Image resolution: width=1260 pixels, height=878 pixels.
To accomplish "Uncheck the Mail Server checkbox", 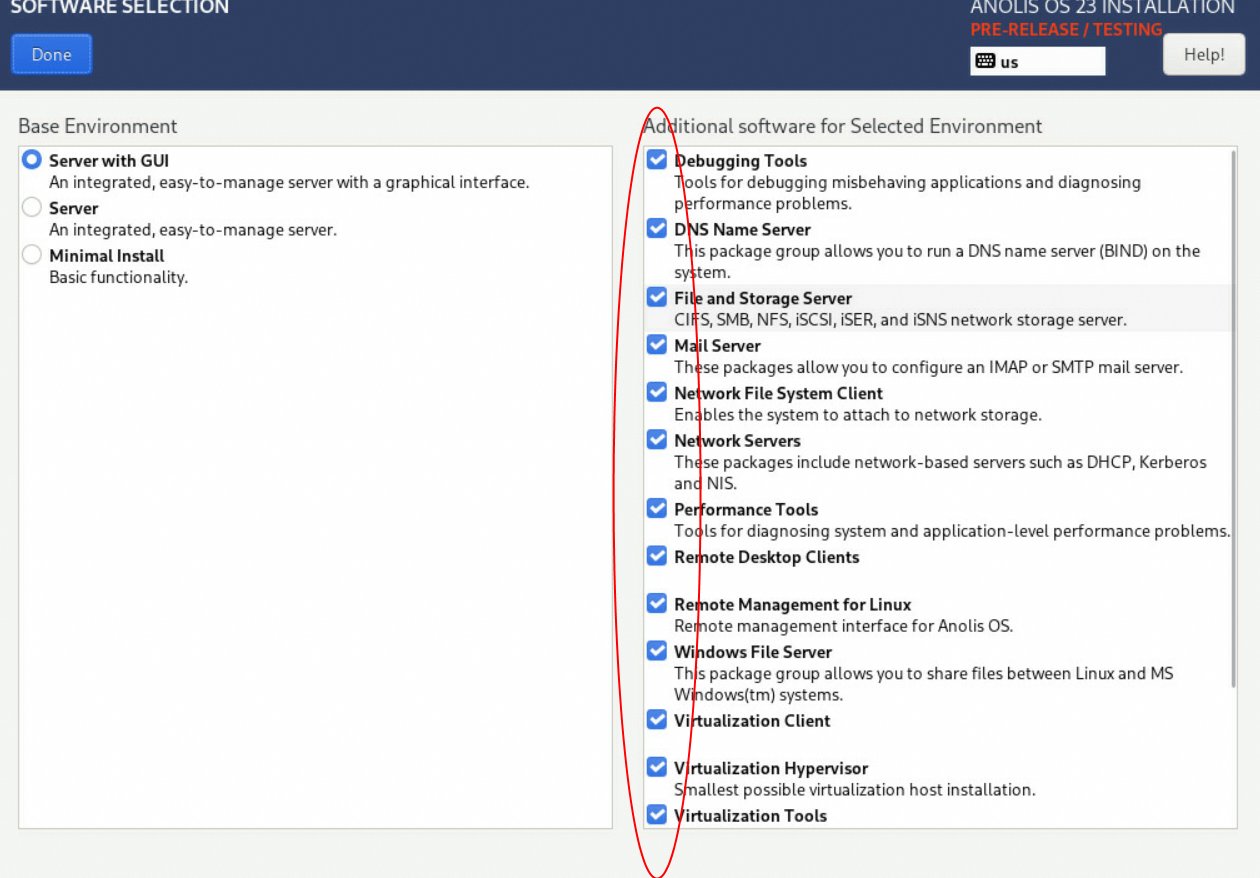I will [657, 345].
